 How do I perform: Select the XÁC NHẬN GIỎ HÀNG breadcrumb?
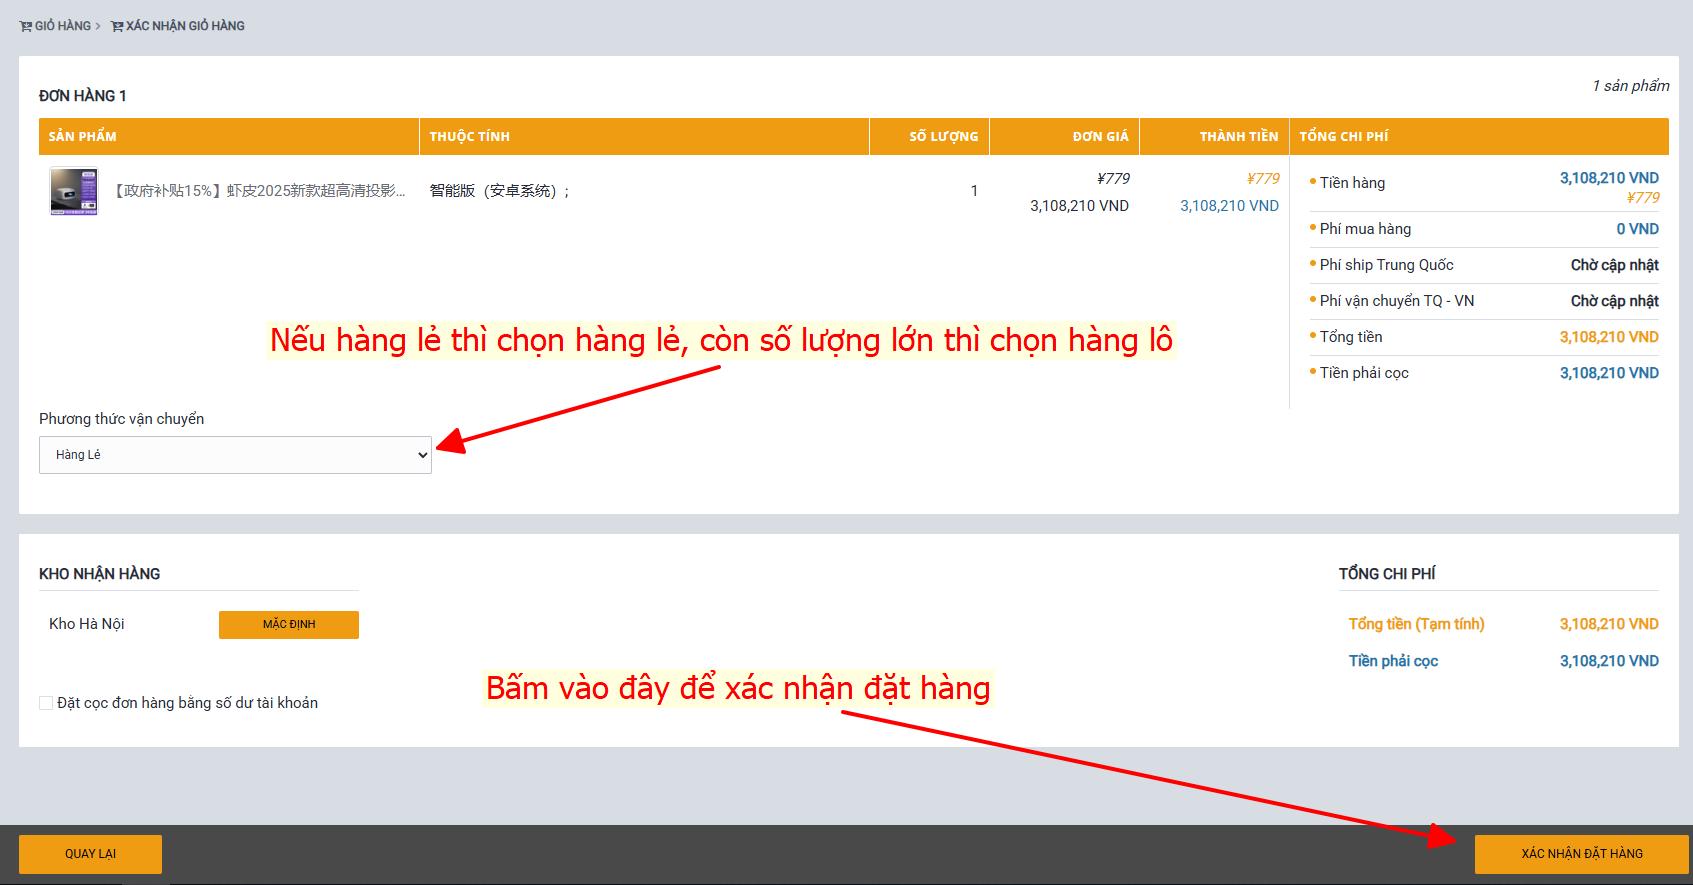pos(185,26)
